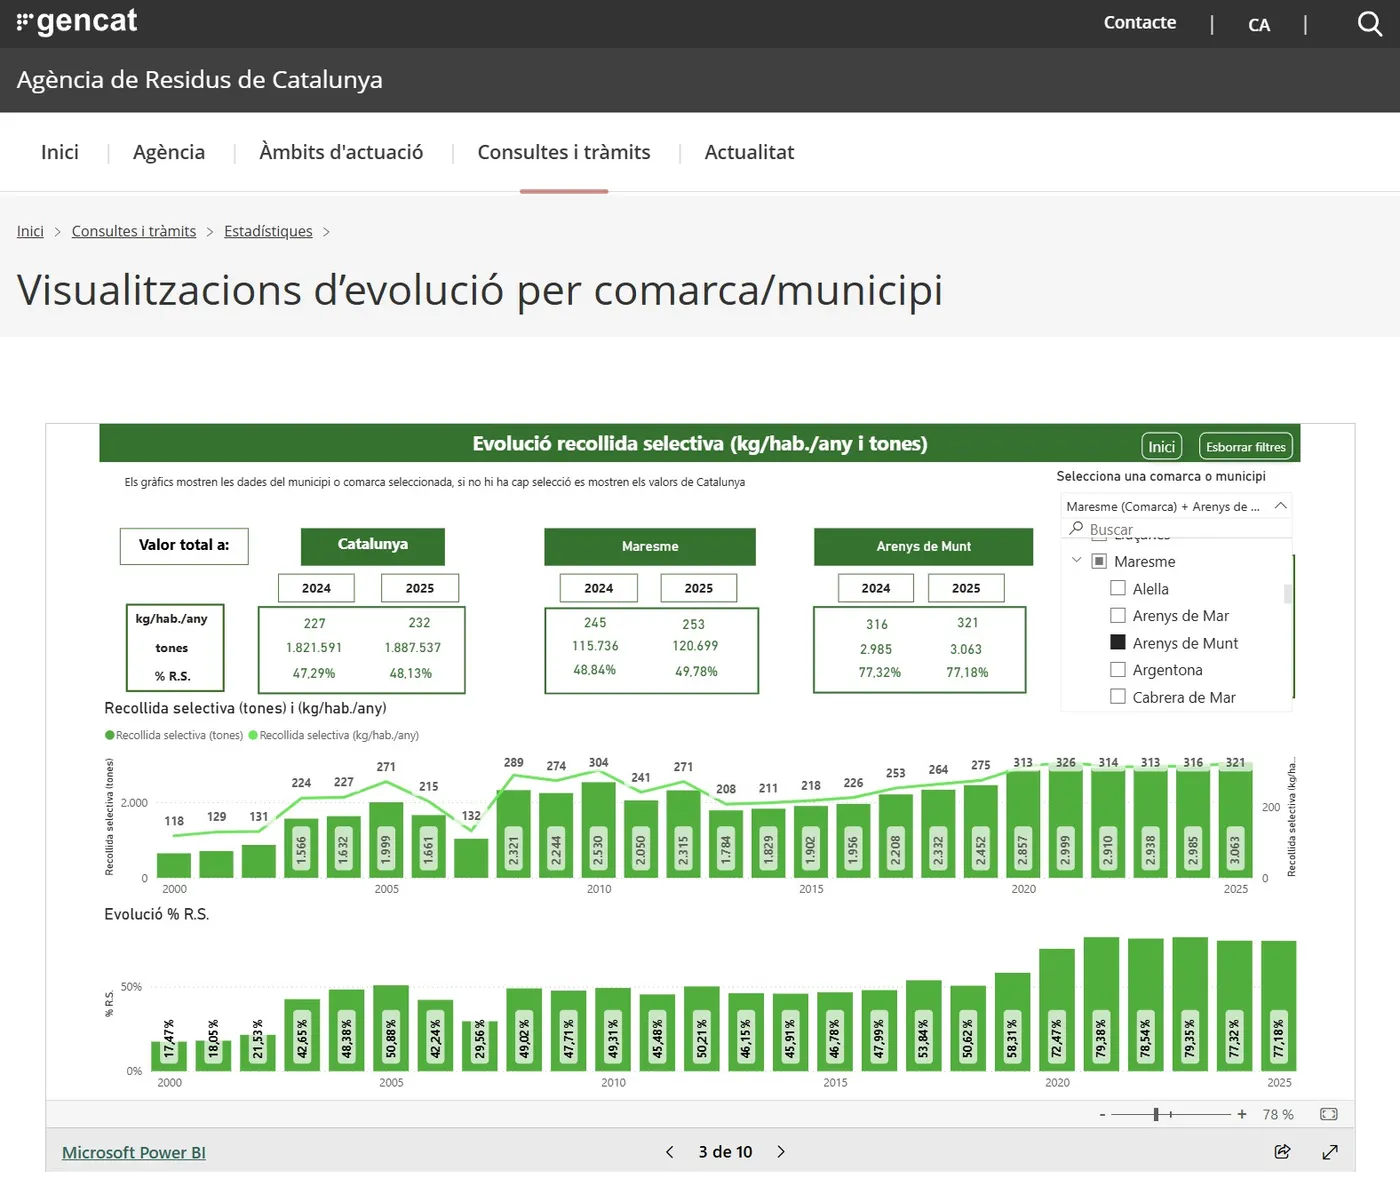Uncheck the Arenys de Munt checkbox

pyautogui.click(x=1118, y=642)
